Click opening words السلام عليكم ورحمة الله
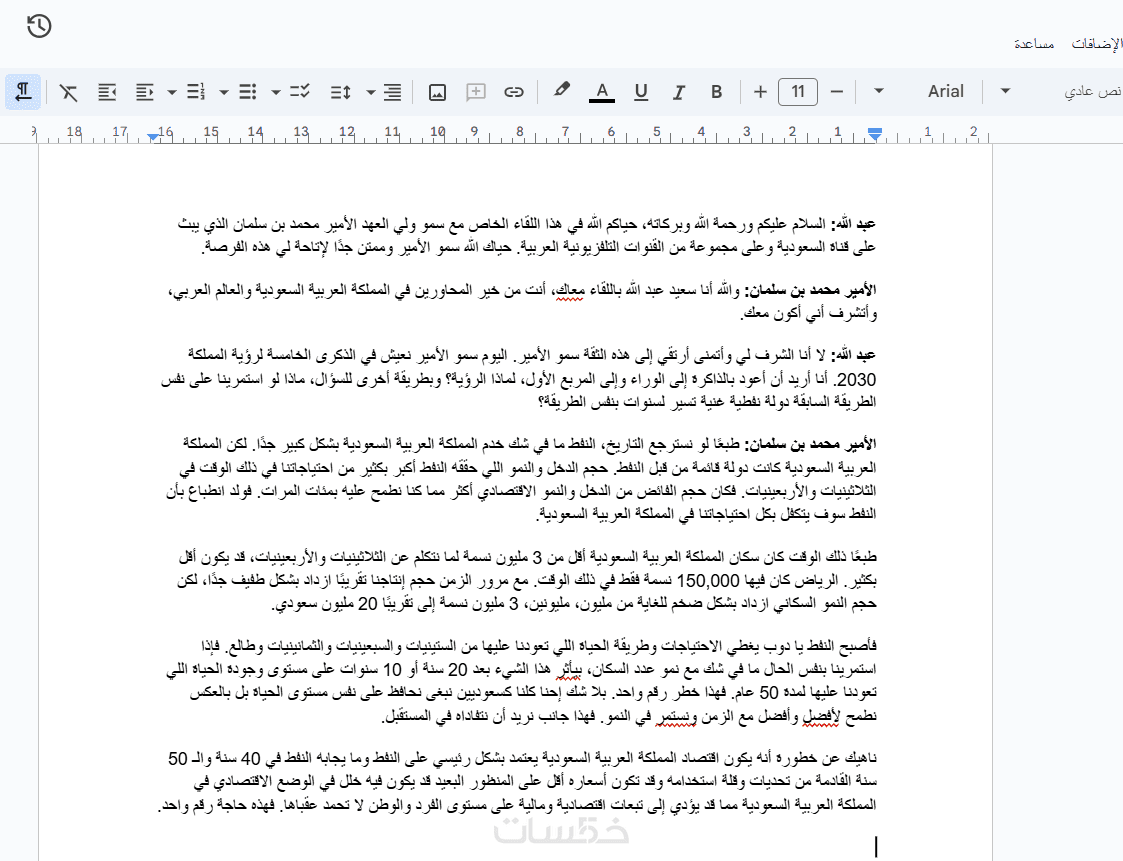Viewport: 1123px width, 861px height. [759, 224]
